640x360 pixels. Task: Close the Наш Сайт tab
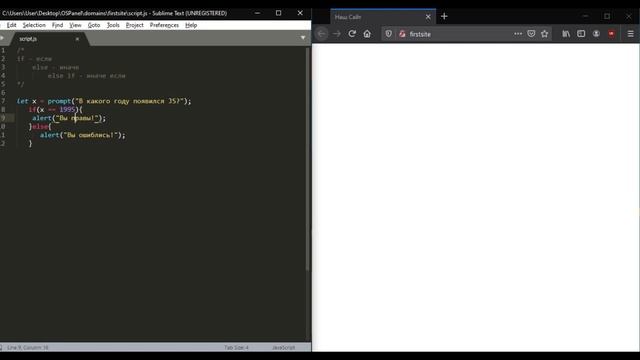pyautogui.click(x=428, y=17)
